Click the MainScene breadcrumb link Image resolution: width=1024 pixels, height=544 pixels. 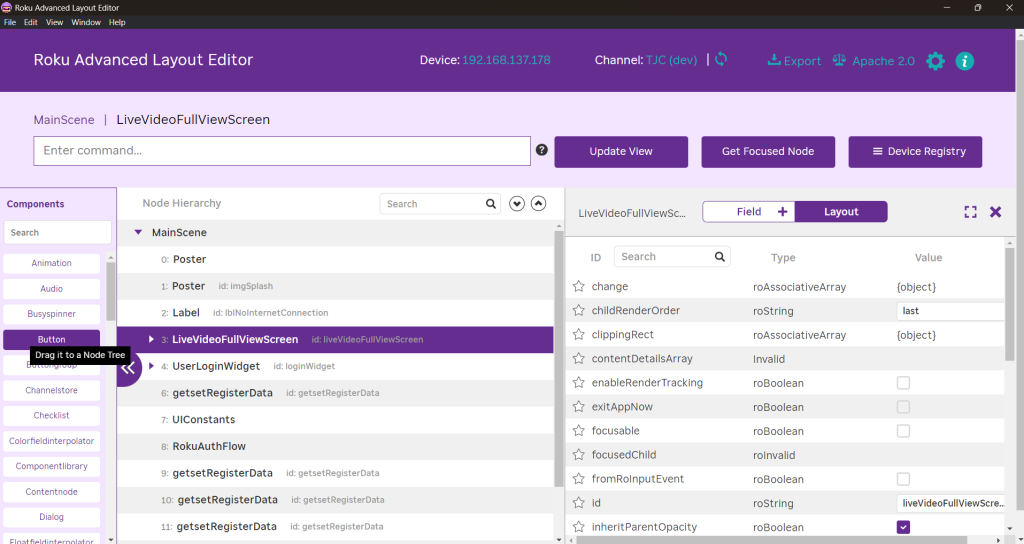point(64,120)
